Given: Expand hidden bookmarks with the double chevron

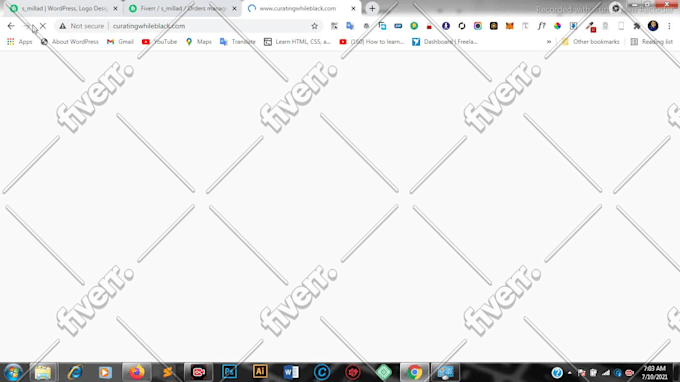Looking at the screenshot, I should click(x=549, y=42).
